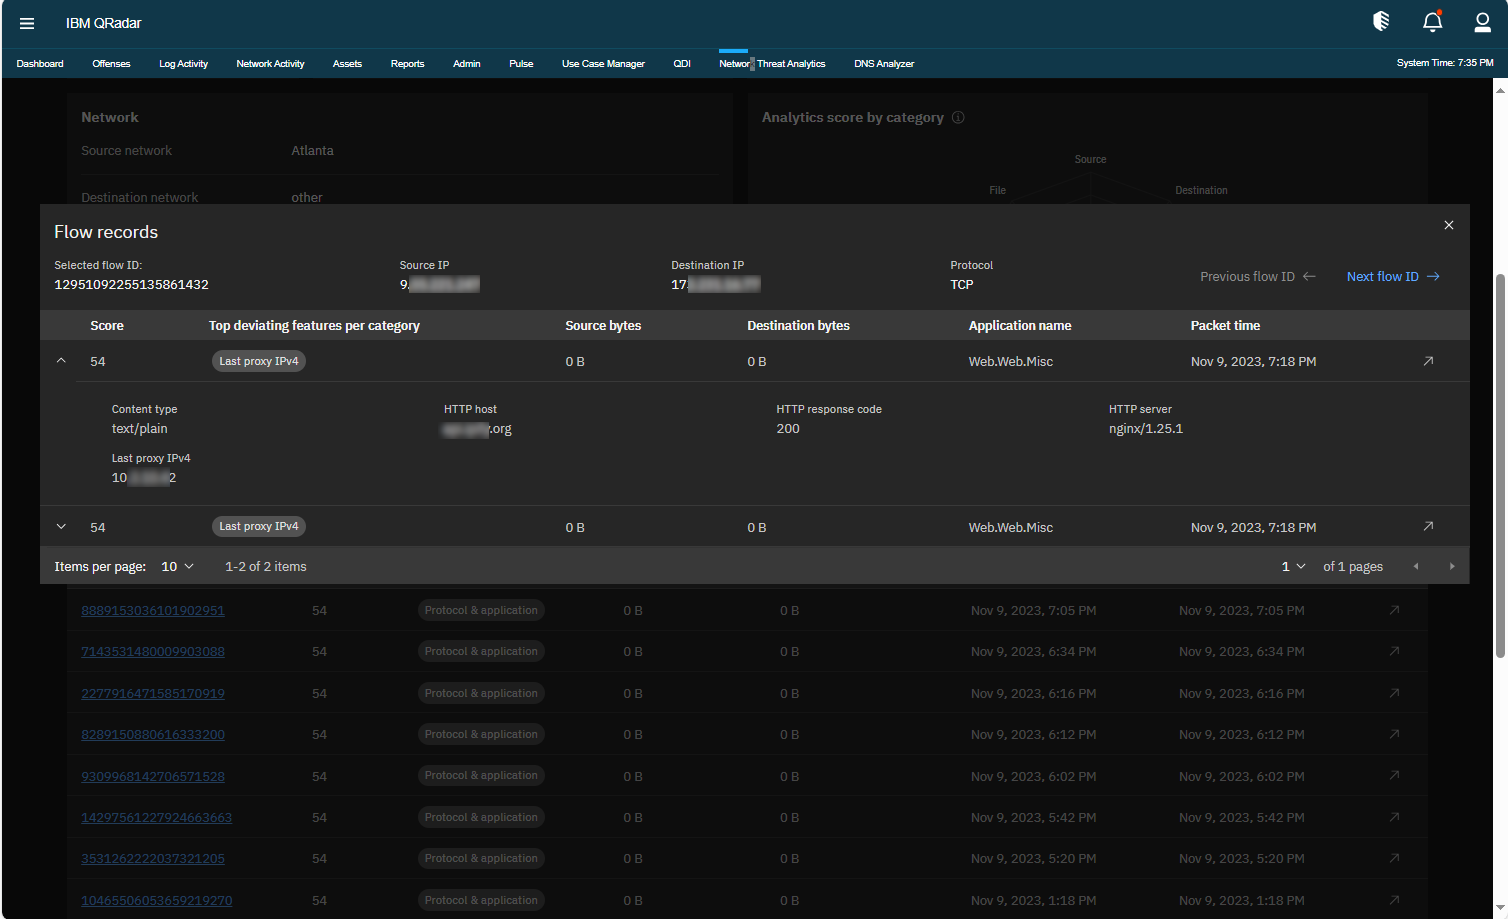Image resolution: width=1508 pixels, height=919 pixels.
Task: Open the first expanded flow record via diagonal arrow icon
Action: click(1428, 361)
